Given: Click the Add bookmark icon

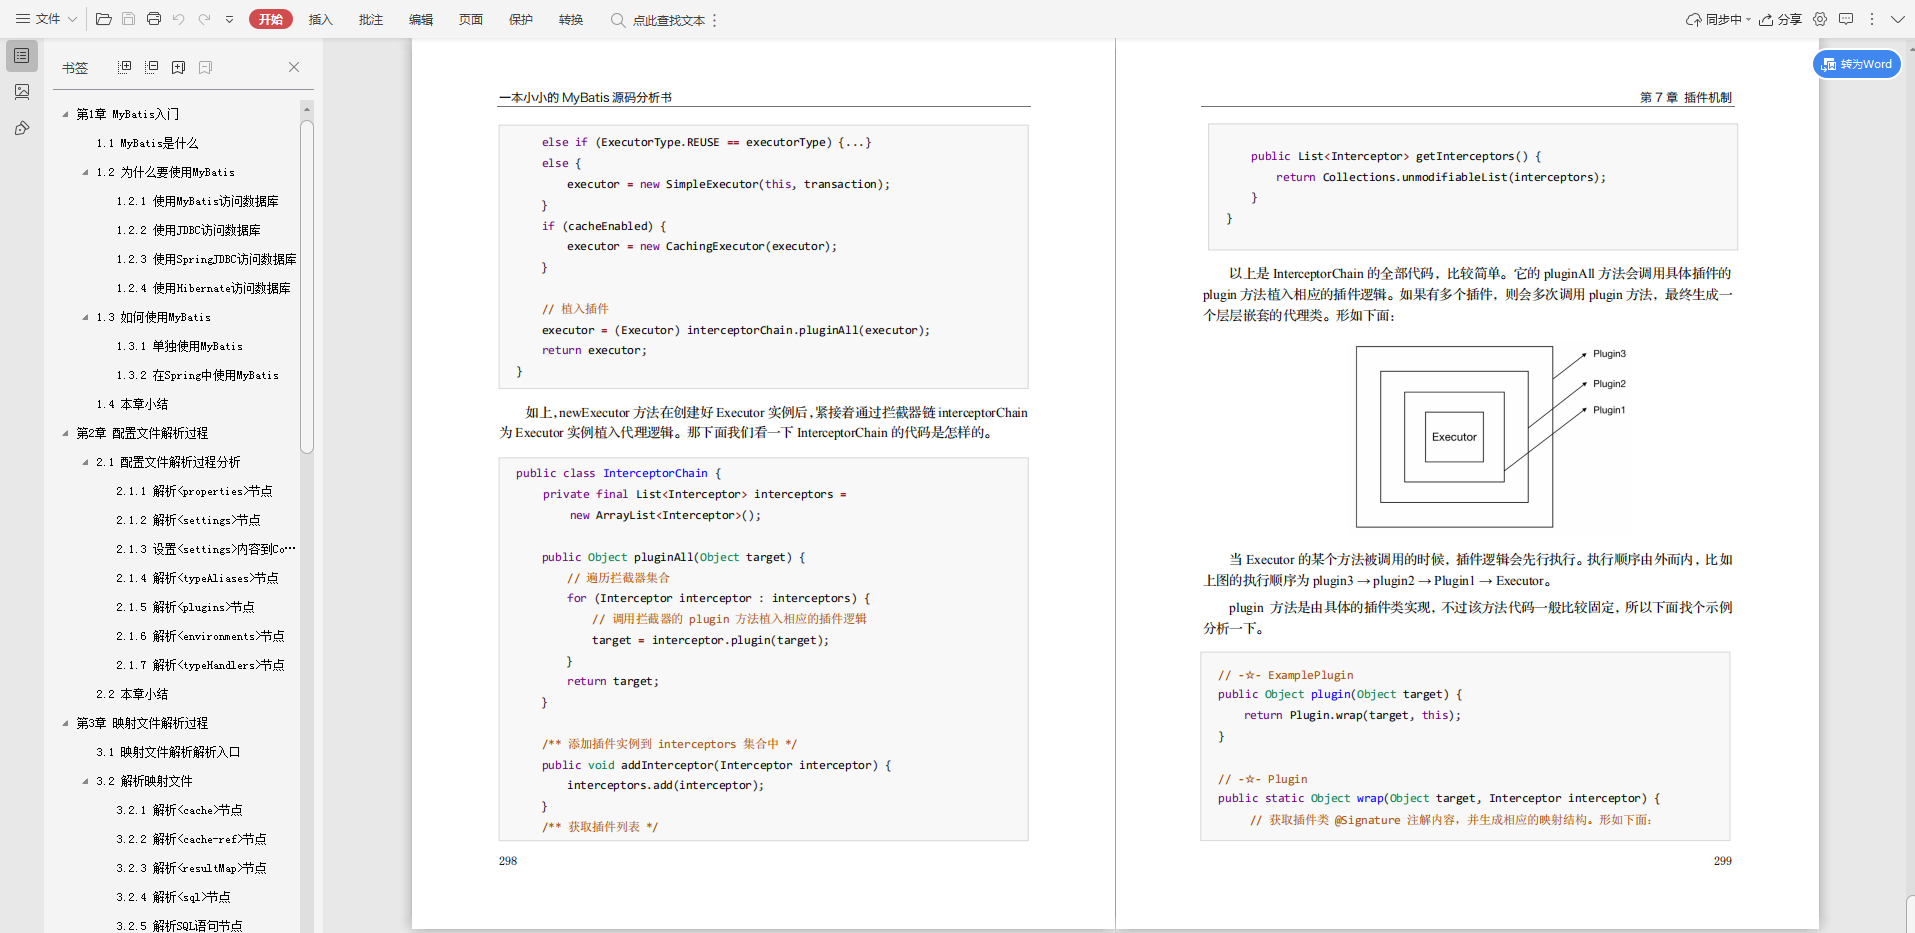Looking at the screenshot, I should [179, 67].
